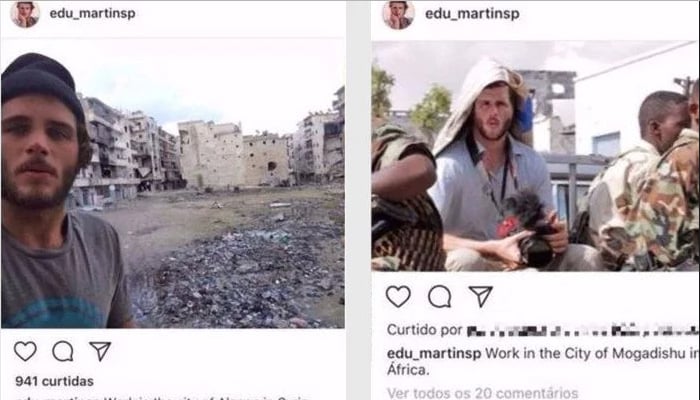
Task: Tap comment bubble on Mogadishu post
Action: click(x=440, y=296)
